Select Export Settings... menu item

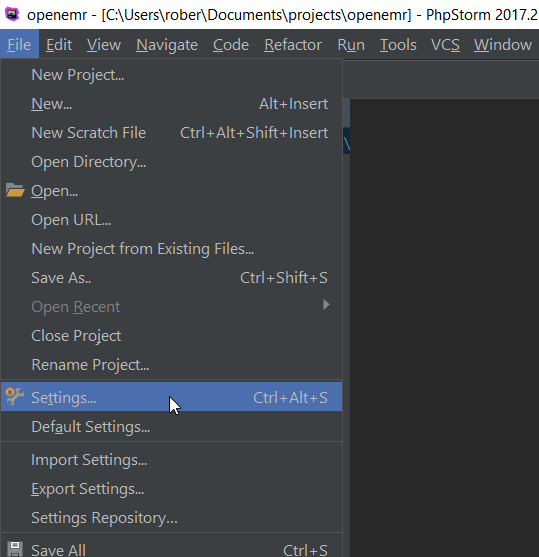tap(171, 489)
